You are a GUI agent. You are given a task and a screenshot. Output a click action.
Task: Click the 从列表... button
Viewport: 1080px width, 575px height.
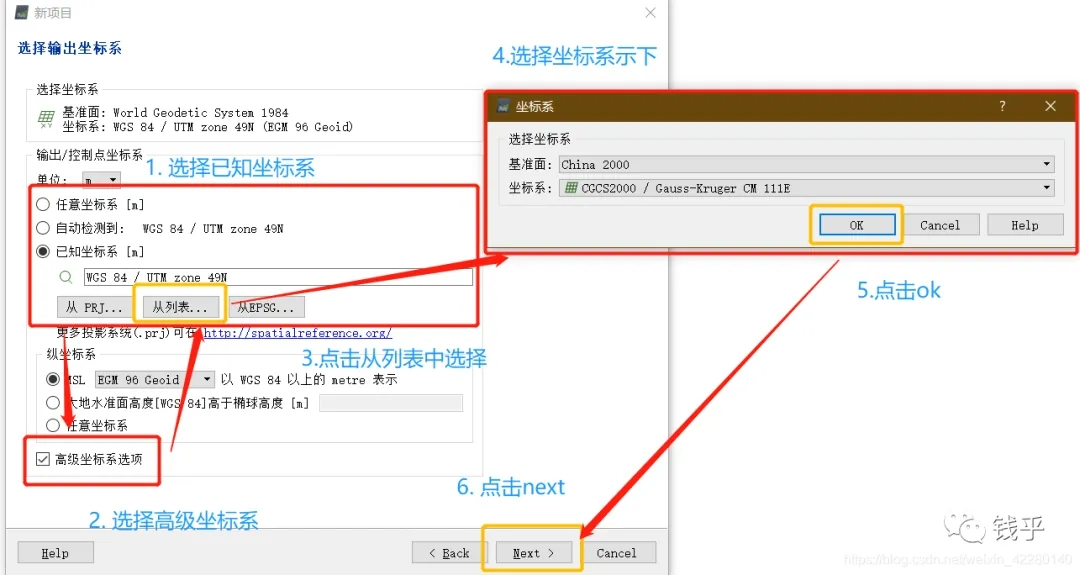point(180,307)
